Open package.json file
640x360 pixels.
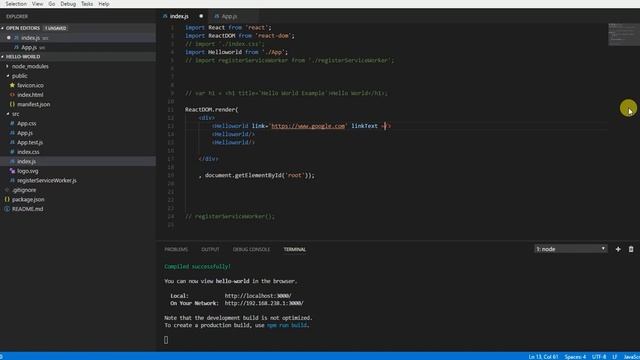(x=28, y=200)
